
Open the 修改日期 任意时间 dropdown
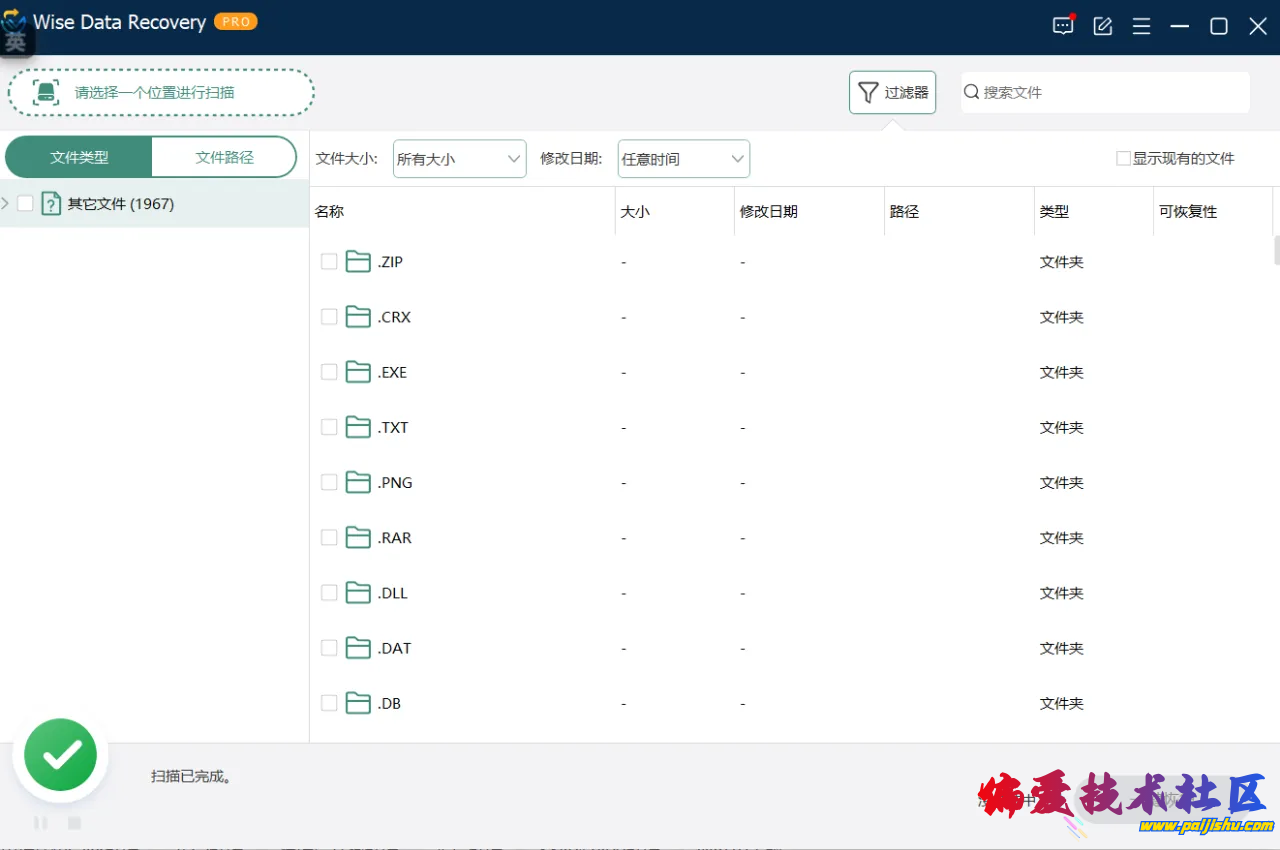683,159
